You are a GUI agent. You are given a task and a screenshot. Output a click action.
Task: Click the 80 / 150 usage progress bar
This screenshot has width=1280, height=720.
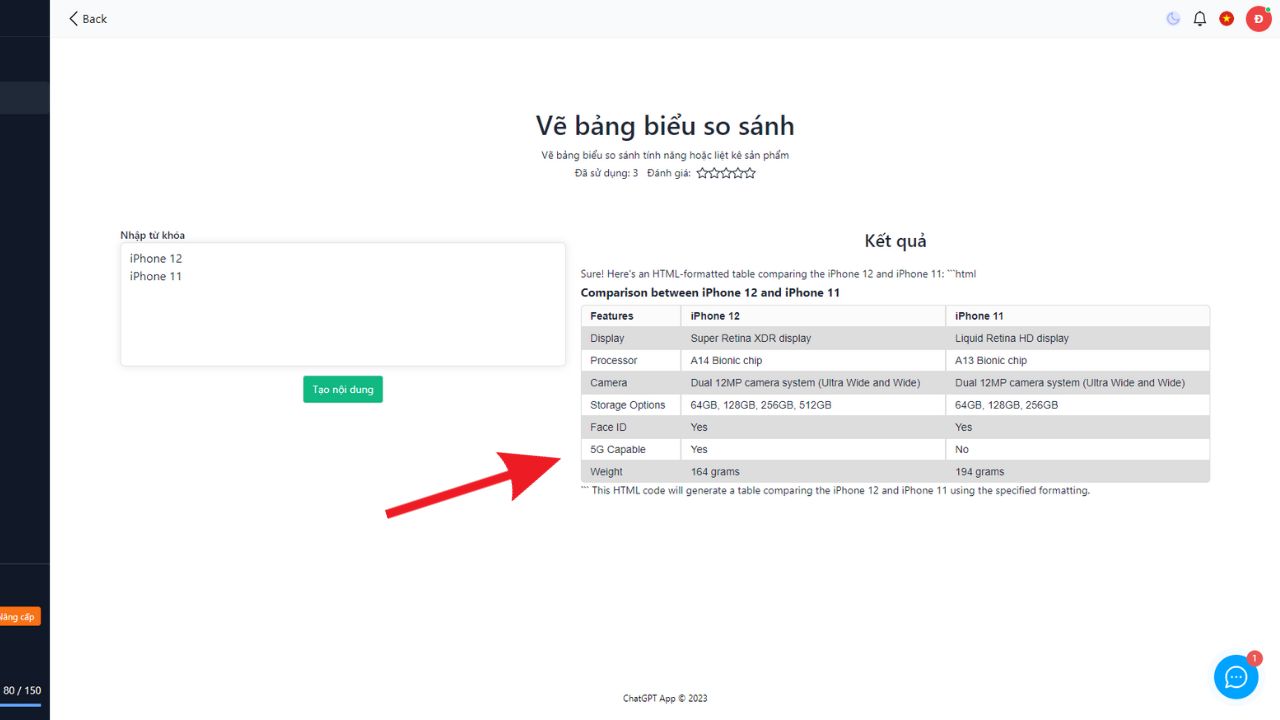21,704
